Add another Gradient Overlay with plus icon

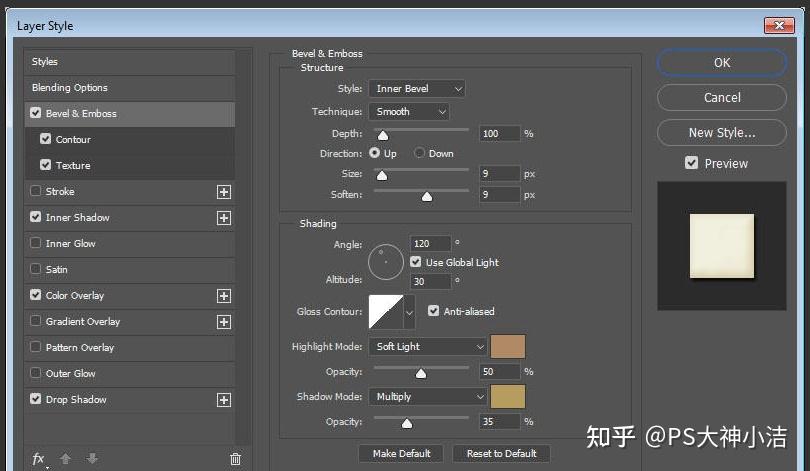(x=224, y=322)
